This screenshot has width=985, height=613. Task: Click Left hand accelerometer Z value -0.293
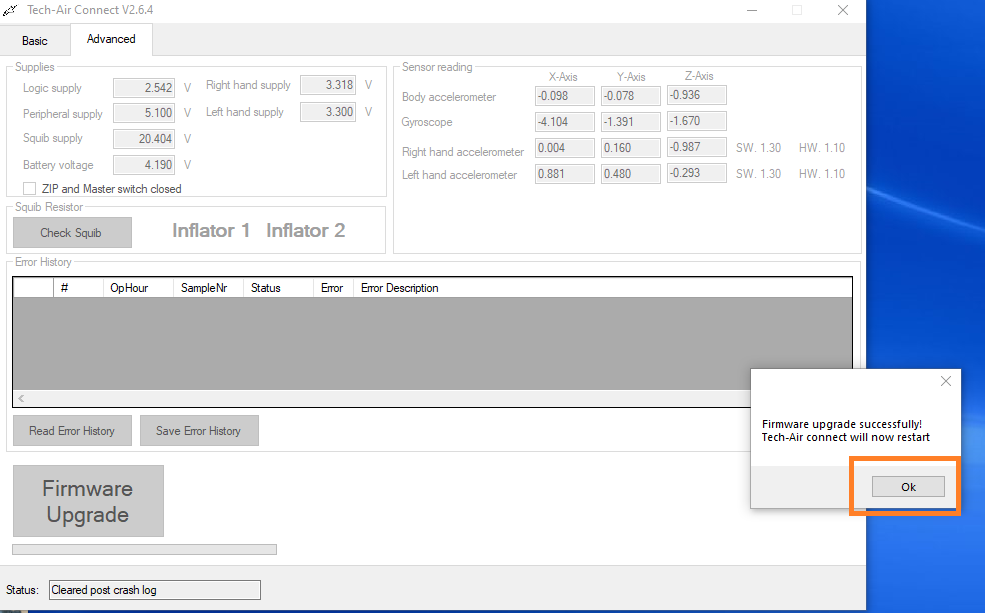click(x=697, y=173)
